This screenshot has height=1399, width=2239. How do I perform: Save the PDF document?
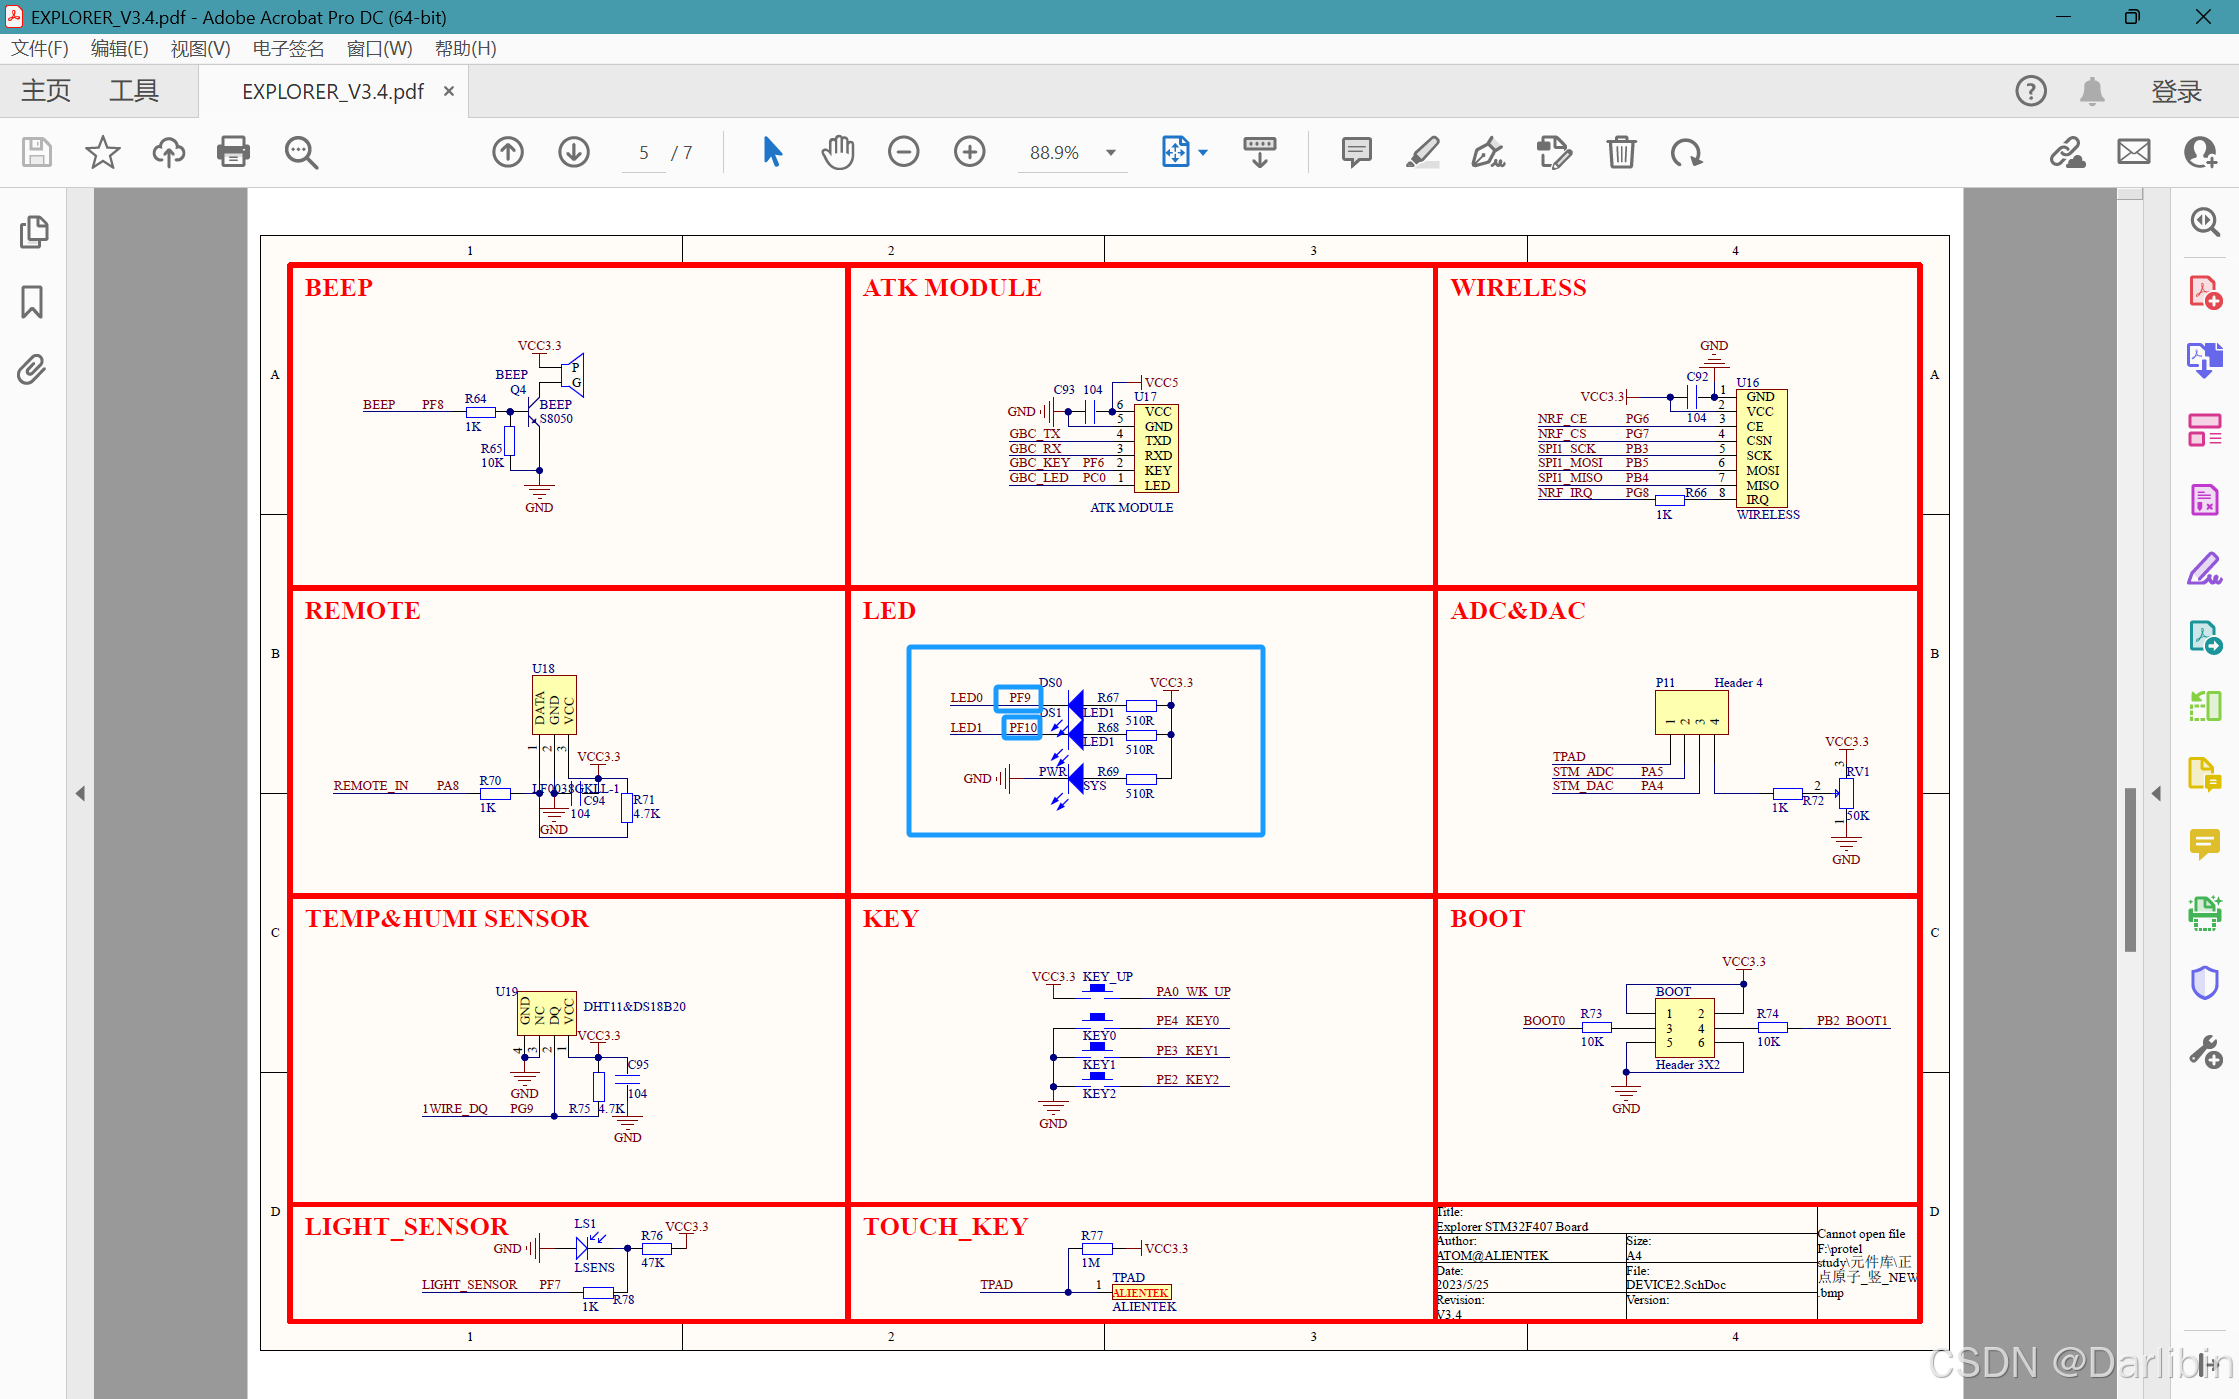(x=36, y=152)
